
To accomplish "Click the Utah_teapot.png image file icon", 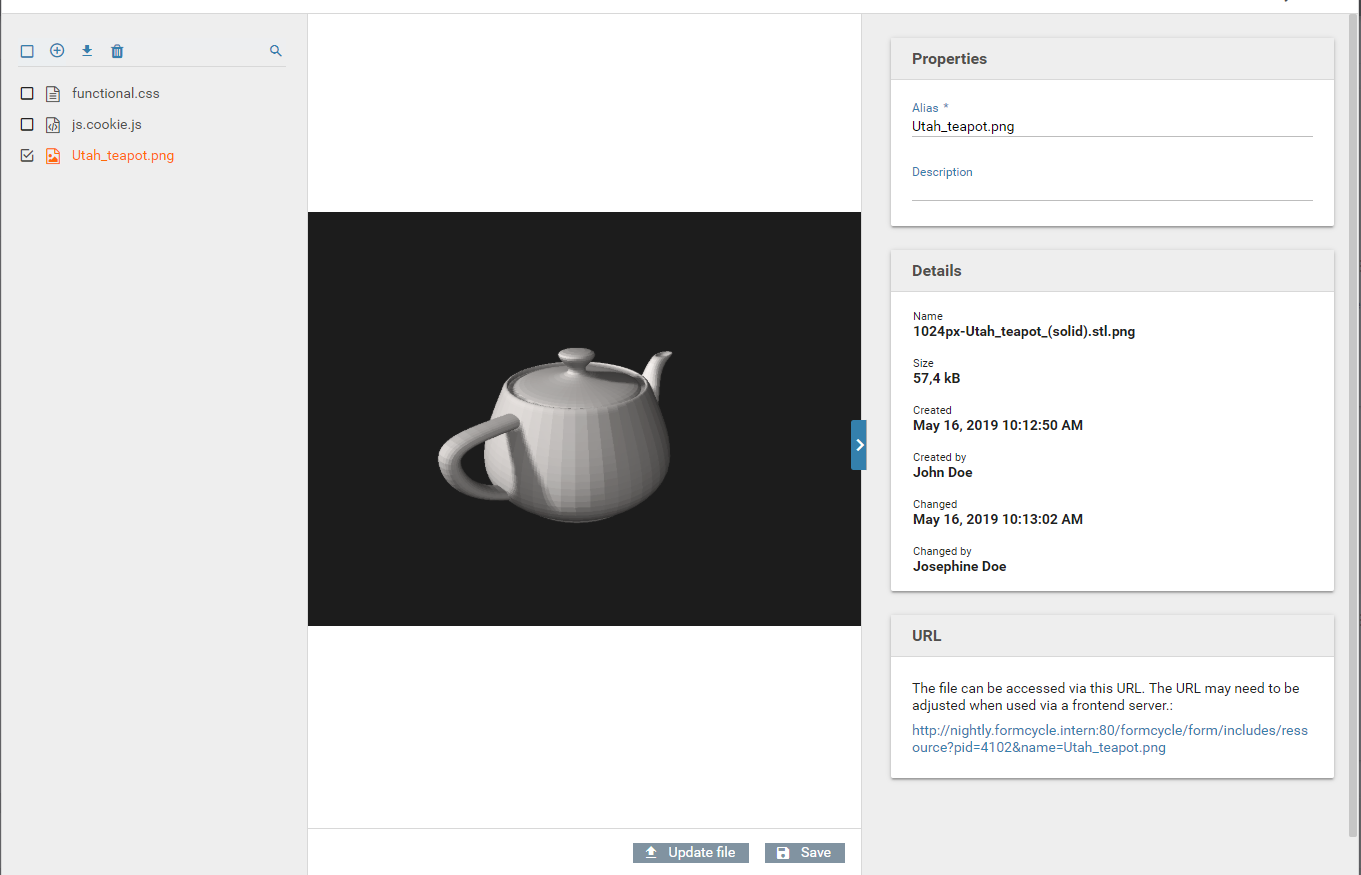I will coord(53,156).
